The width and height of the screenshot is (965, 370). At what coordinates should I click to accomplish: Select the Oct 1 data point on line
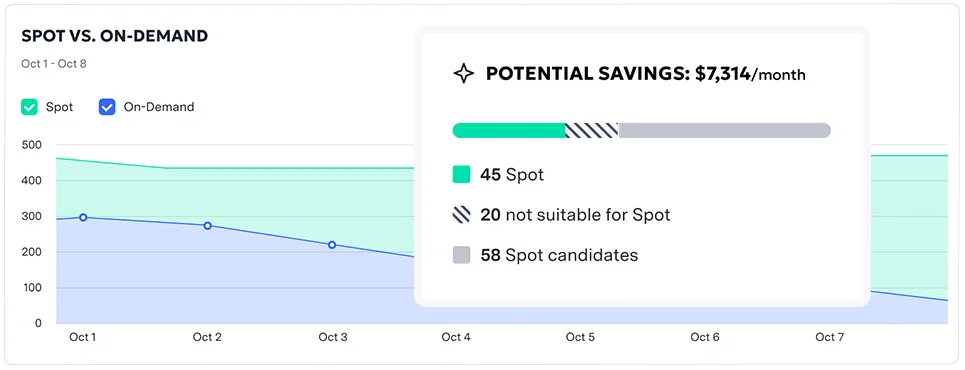click(83, 217)
